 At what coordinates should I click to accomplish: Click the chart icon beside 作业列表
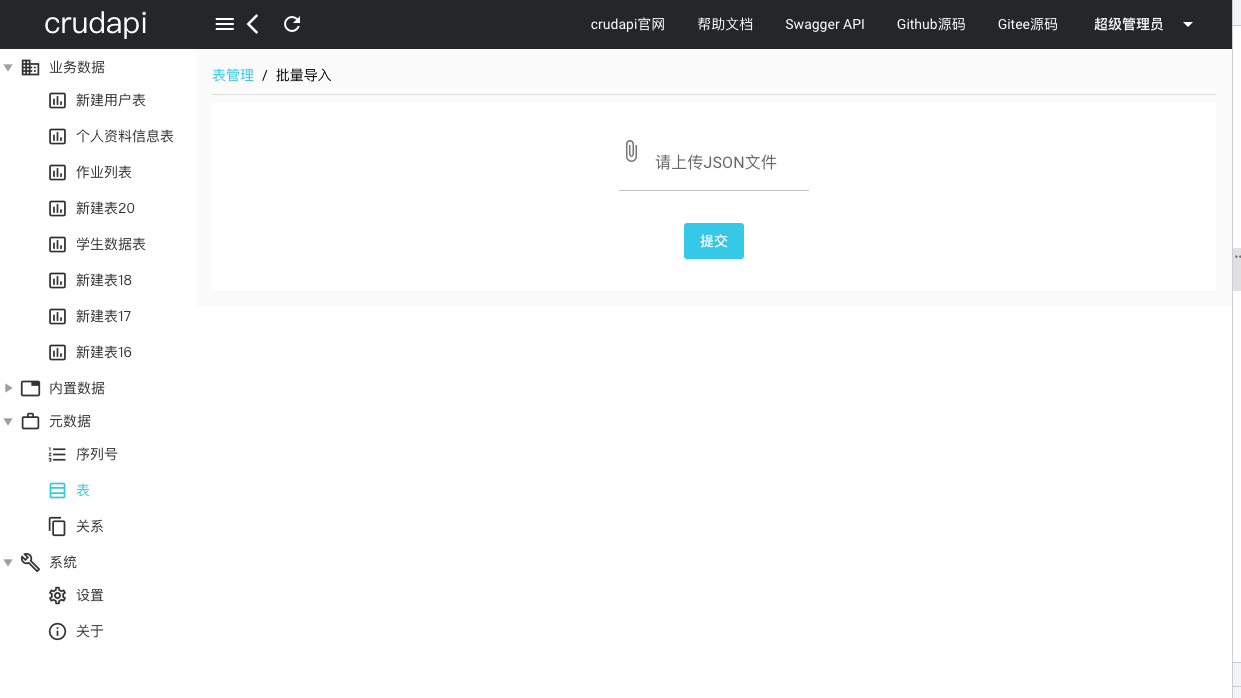pos(57,172)
